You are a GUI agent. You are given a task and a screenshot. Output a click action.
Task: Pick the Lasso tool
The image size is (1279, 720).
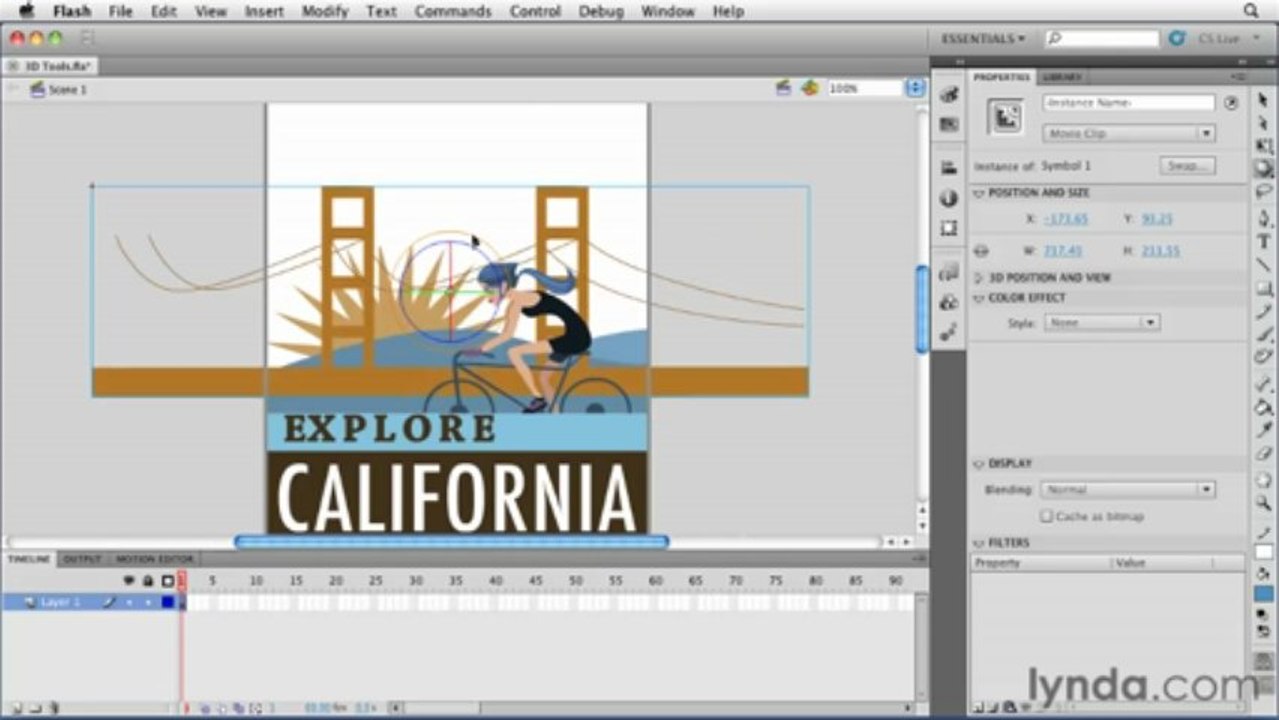pos(1264,192)
